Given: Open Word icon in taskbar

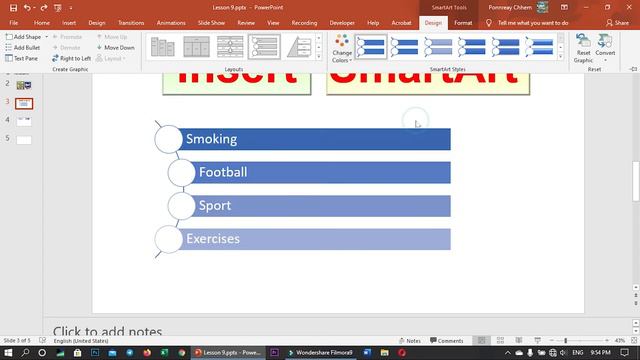Looking at the screenshot, I should [367, 353].
